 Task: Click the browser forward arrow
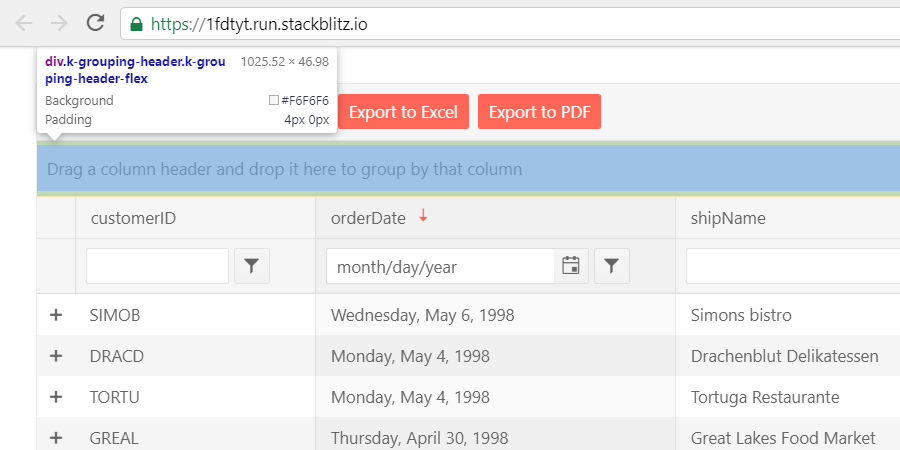click(x=59, y=23)
